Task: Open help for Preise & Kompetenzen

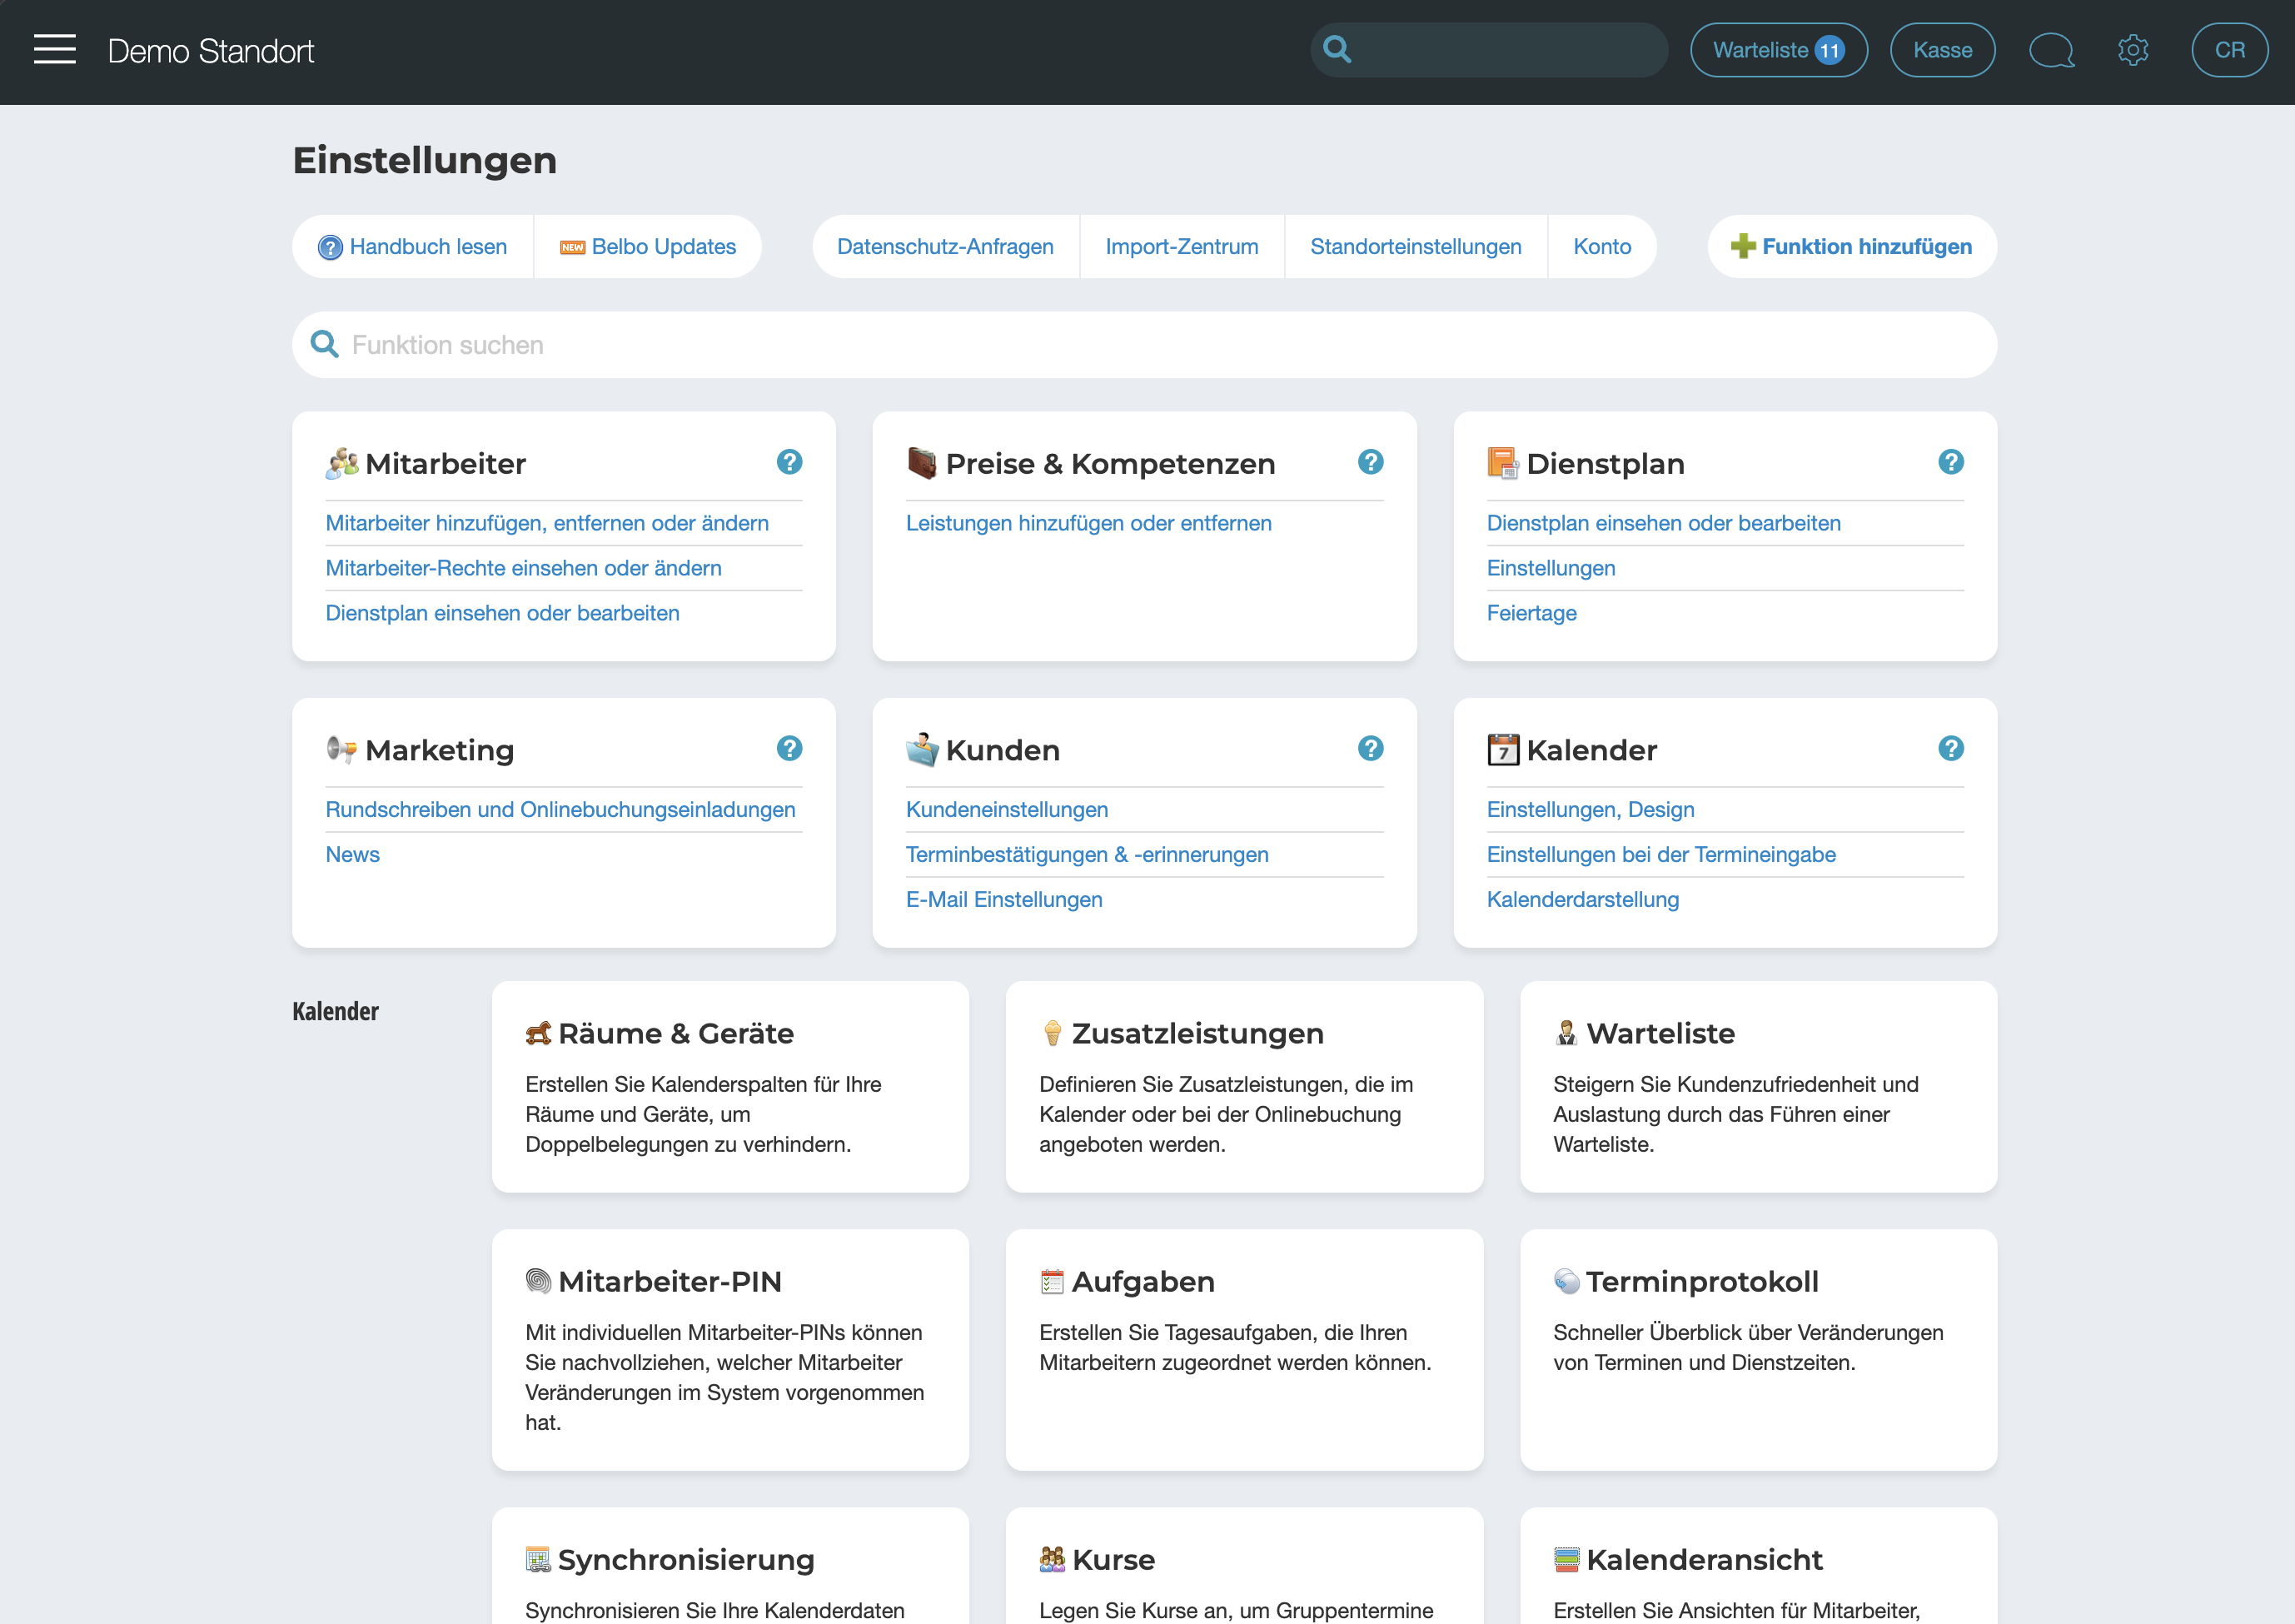Action: click(1370, 462)
